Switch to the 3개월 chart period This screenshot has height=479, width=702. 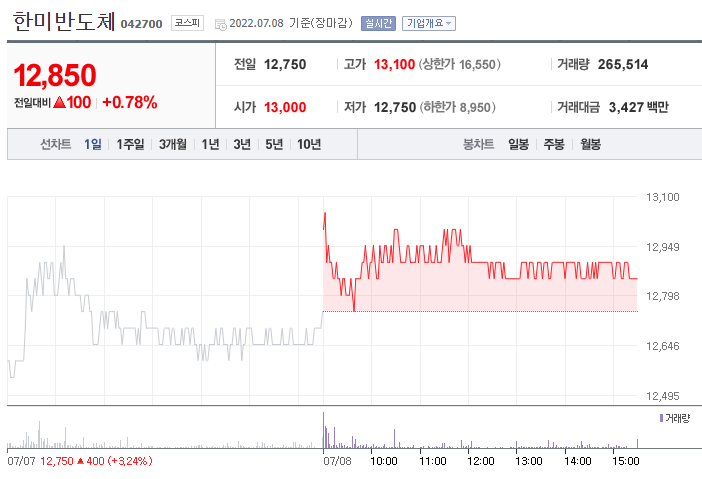(173, 144)
